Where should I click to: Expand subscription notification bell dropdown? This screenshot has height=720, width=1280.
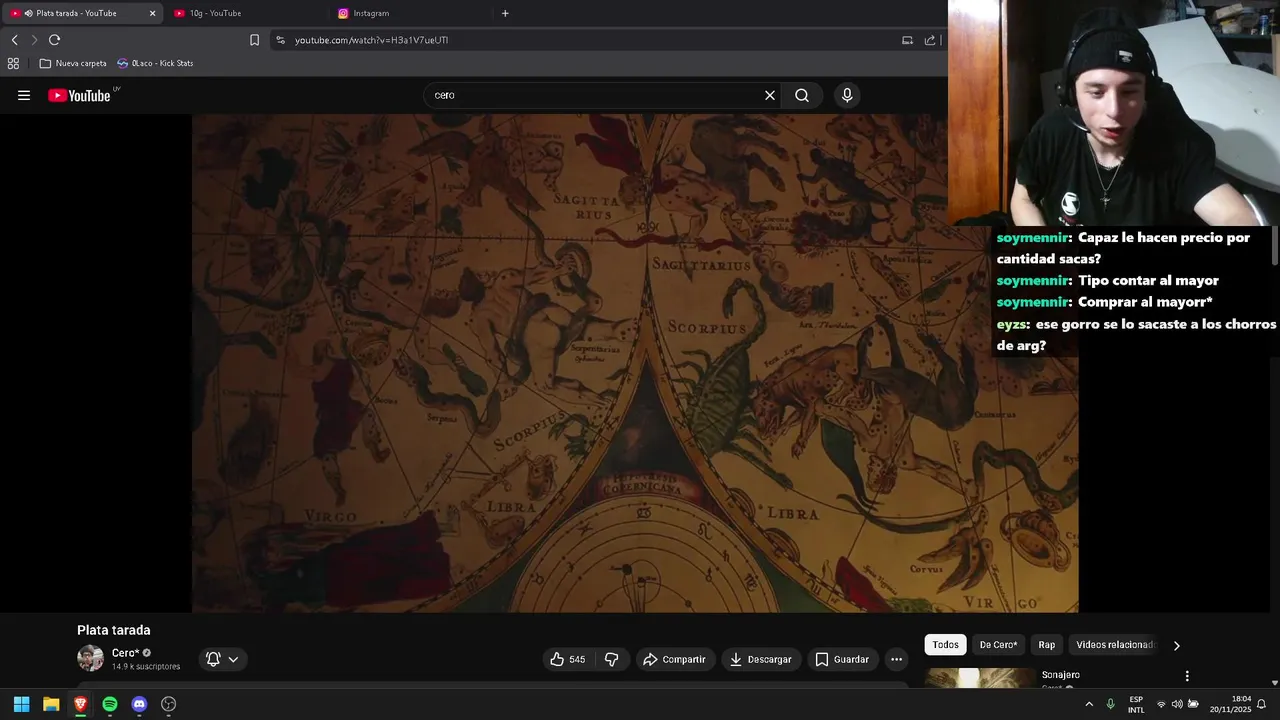pos(222,659)
